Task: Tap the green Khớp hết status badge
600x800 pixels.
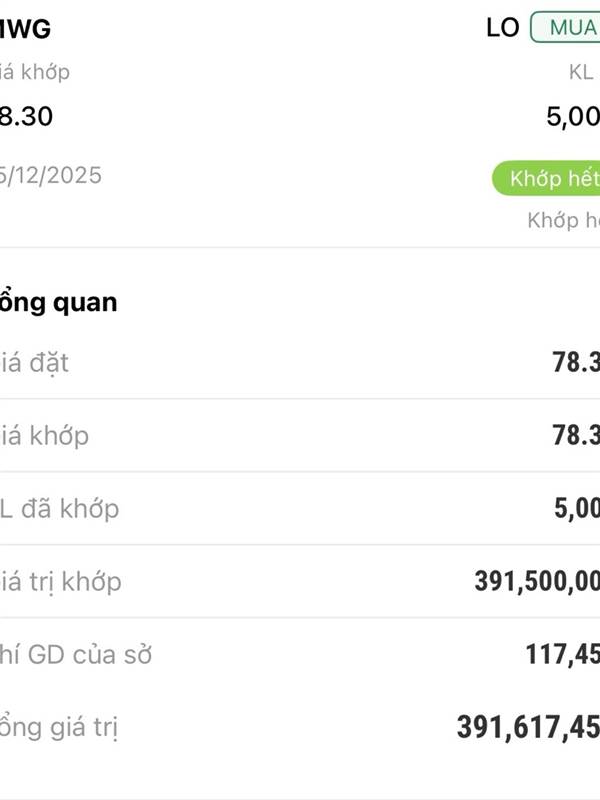Action: coord(548,179)
